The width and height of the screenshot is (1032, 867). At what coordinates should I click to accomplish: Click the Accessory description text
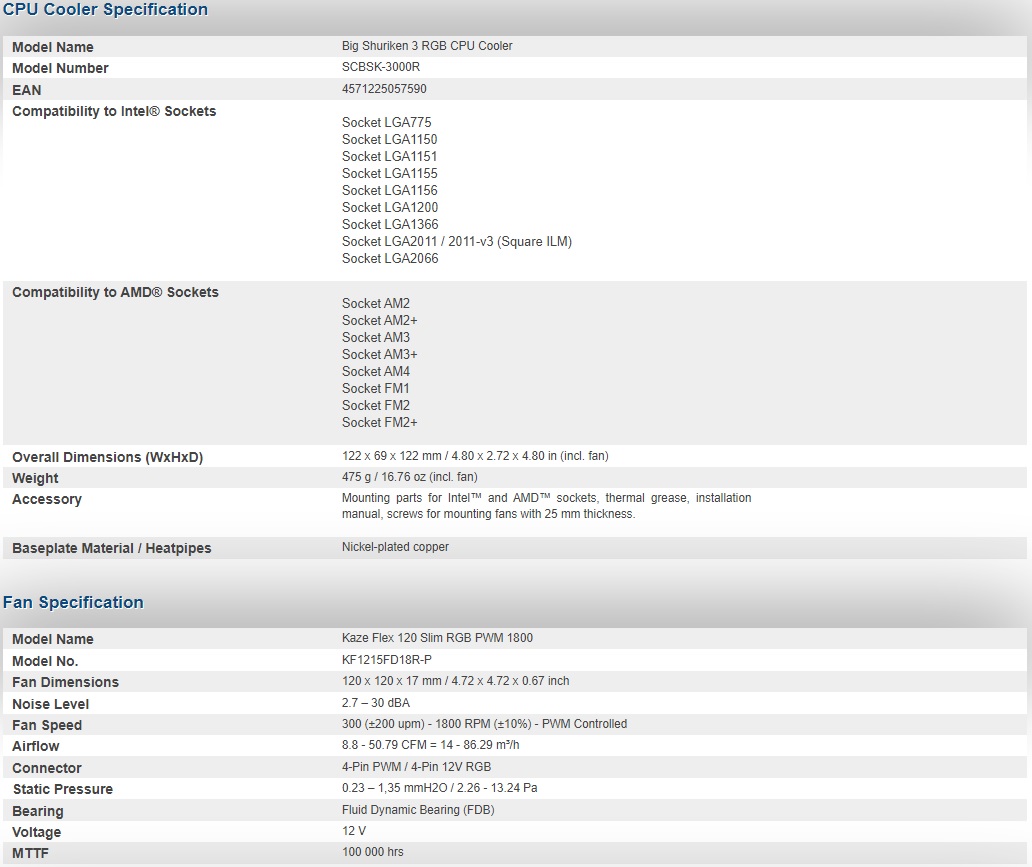[x=547, y=504]
